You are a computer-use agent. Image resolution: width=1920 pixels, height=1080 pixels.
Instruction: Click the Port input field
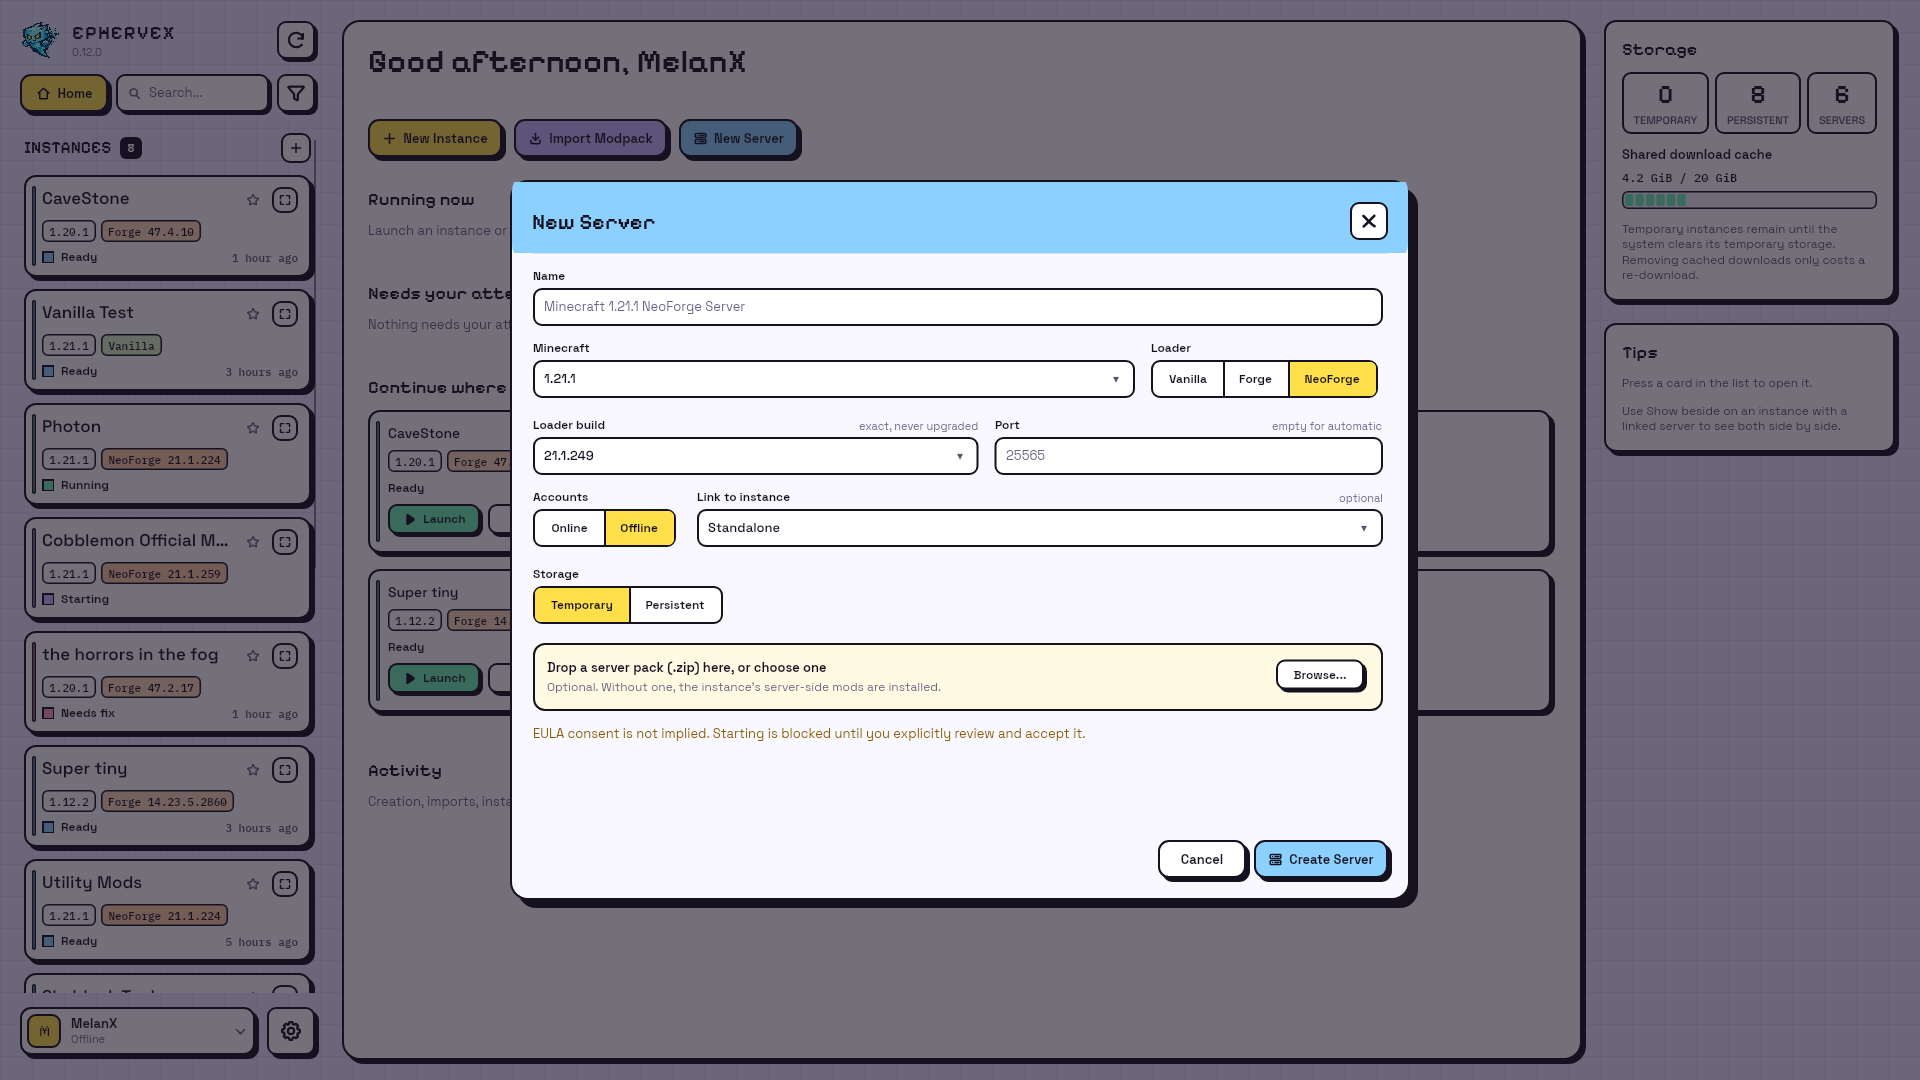[1188, 456]
